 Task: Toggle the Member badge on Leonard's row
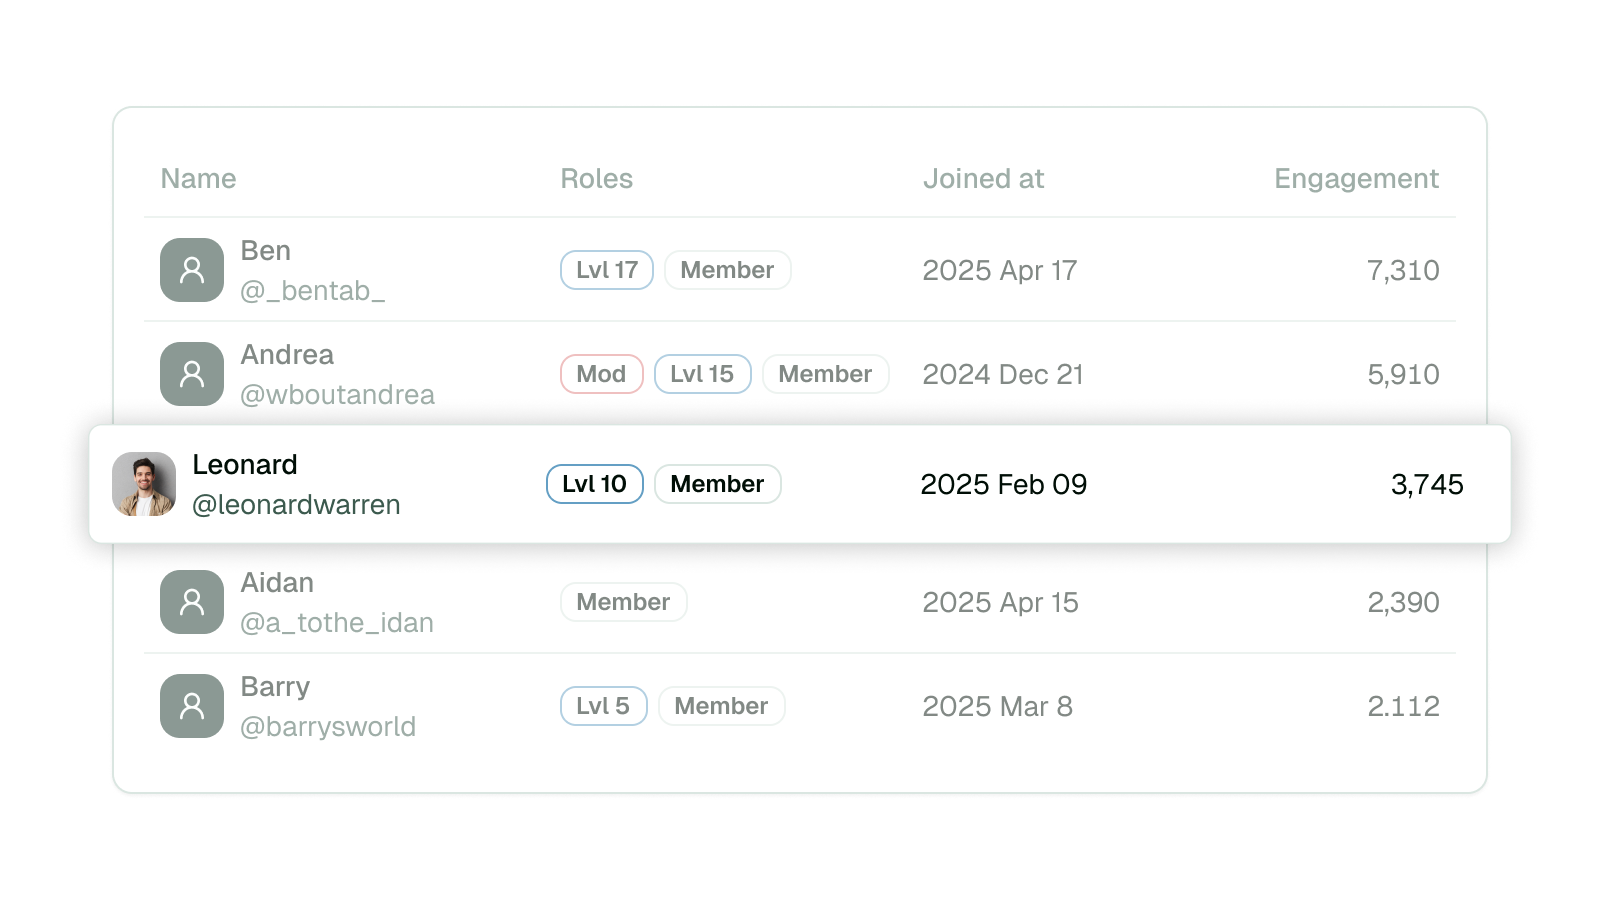[717, 483]
